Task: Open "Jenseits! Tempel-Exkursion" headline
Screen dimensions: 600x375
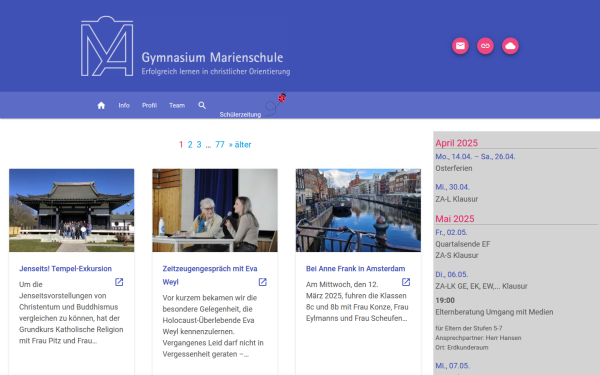Action: click(65, 269)
